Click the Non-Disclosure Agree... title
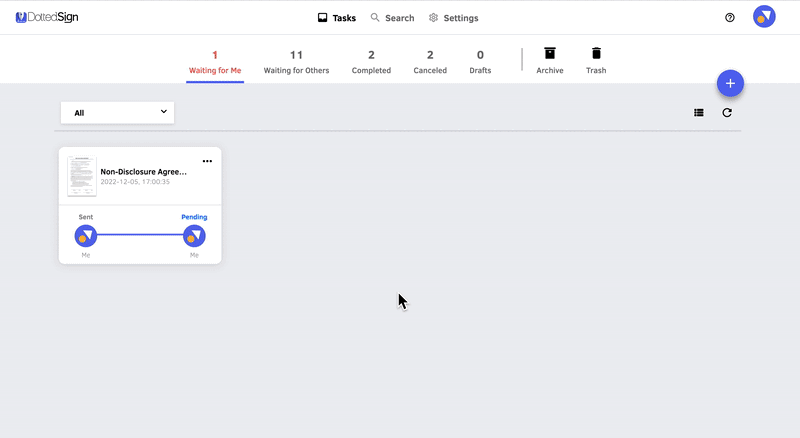 [x=143, y=172]
